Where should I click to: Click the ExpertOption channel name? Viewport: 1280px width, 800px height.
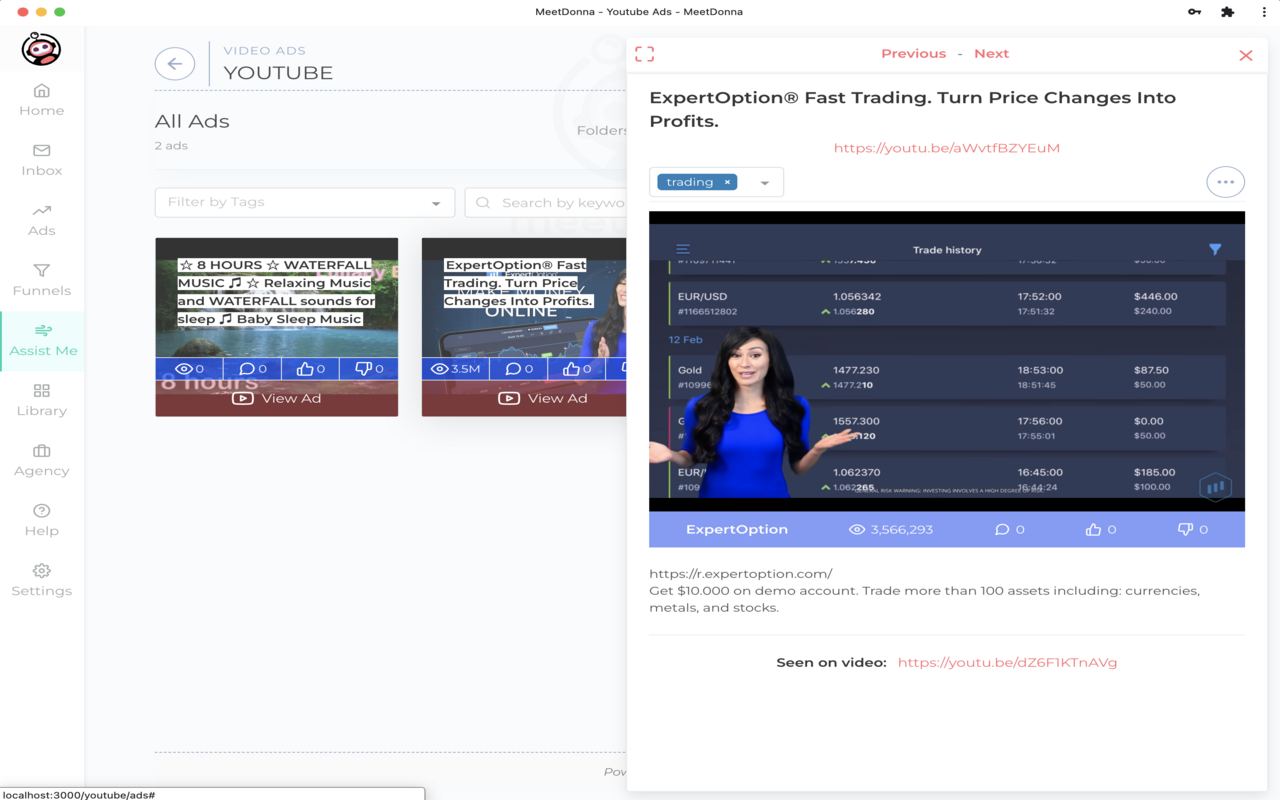coord(737,530)
